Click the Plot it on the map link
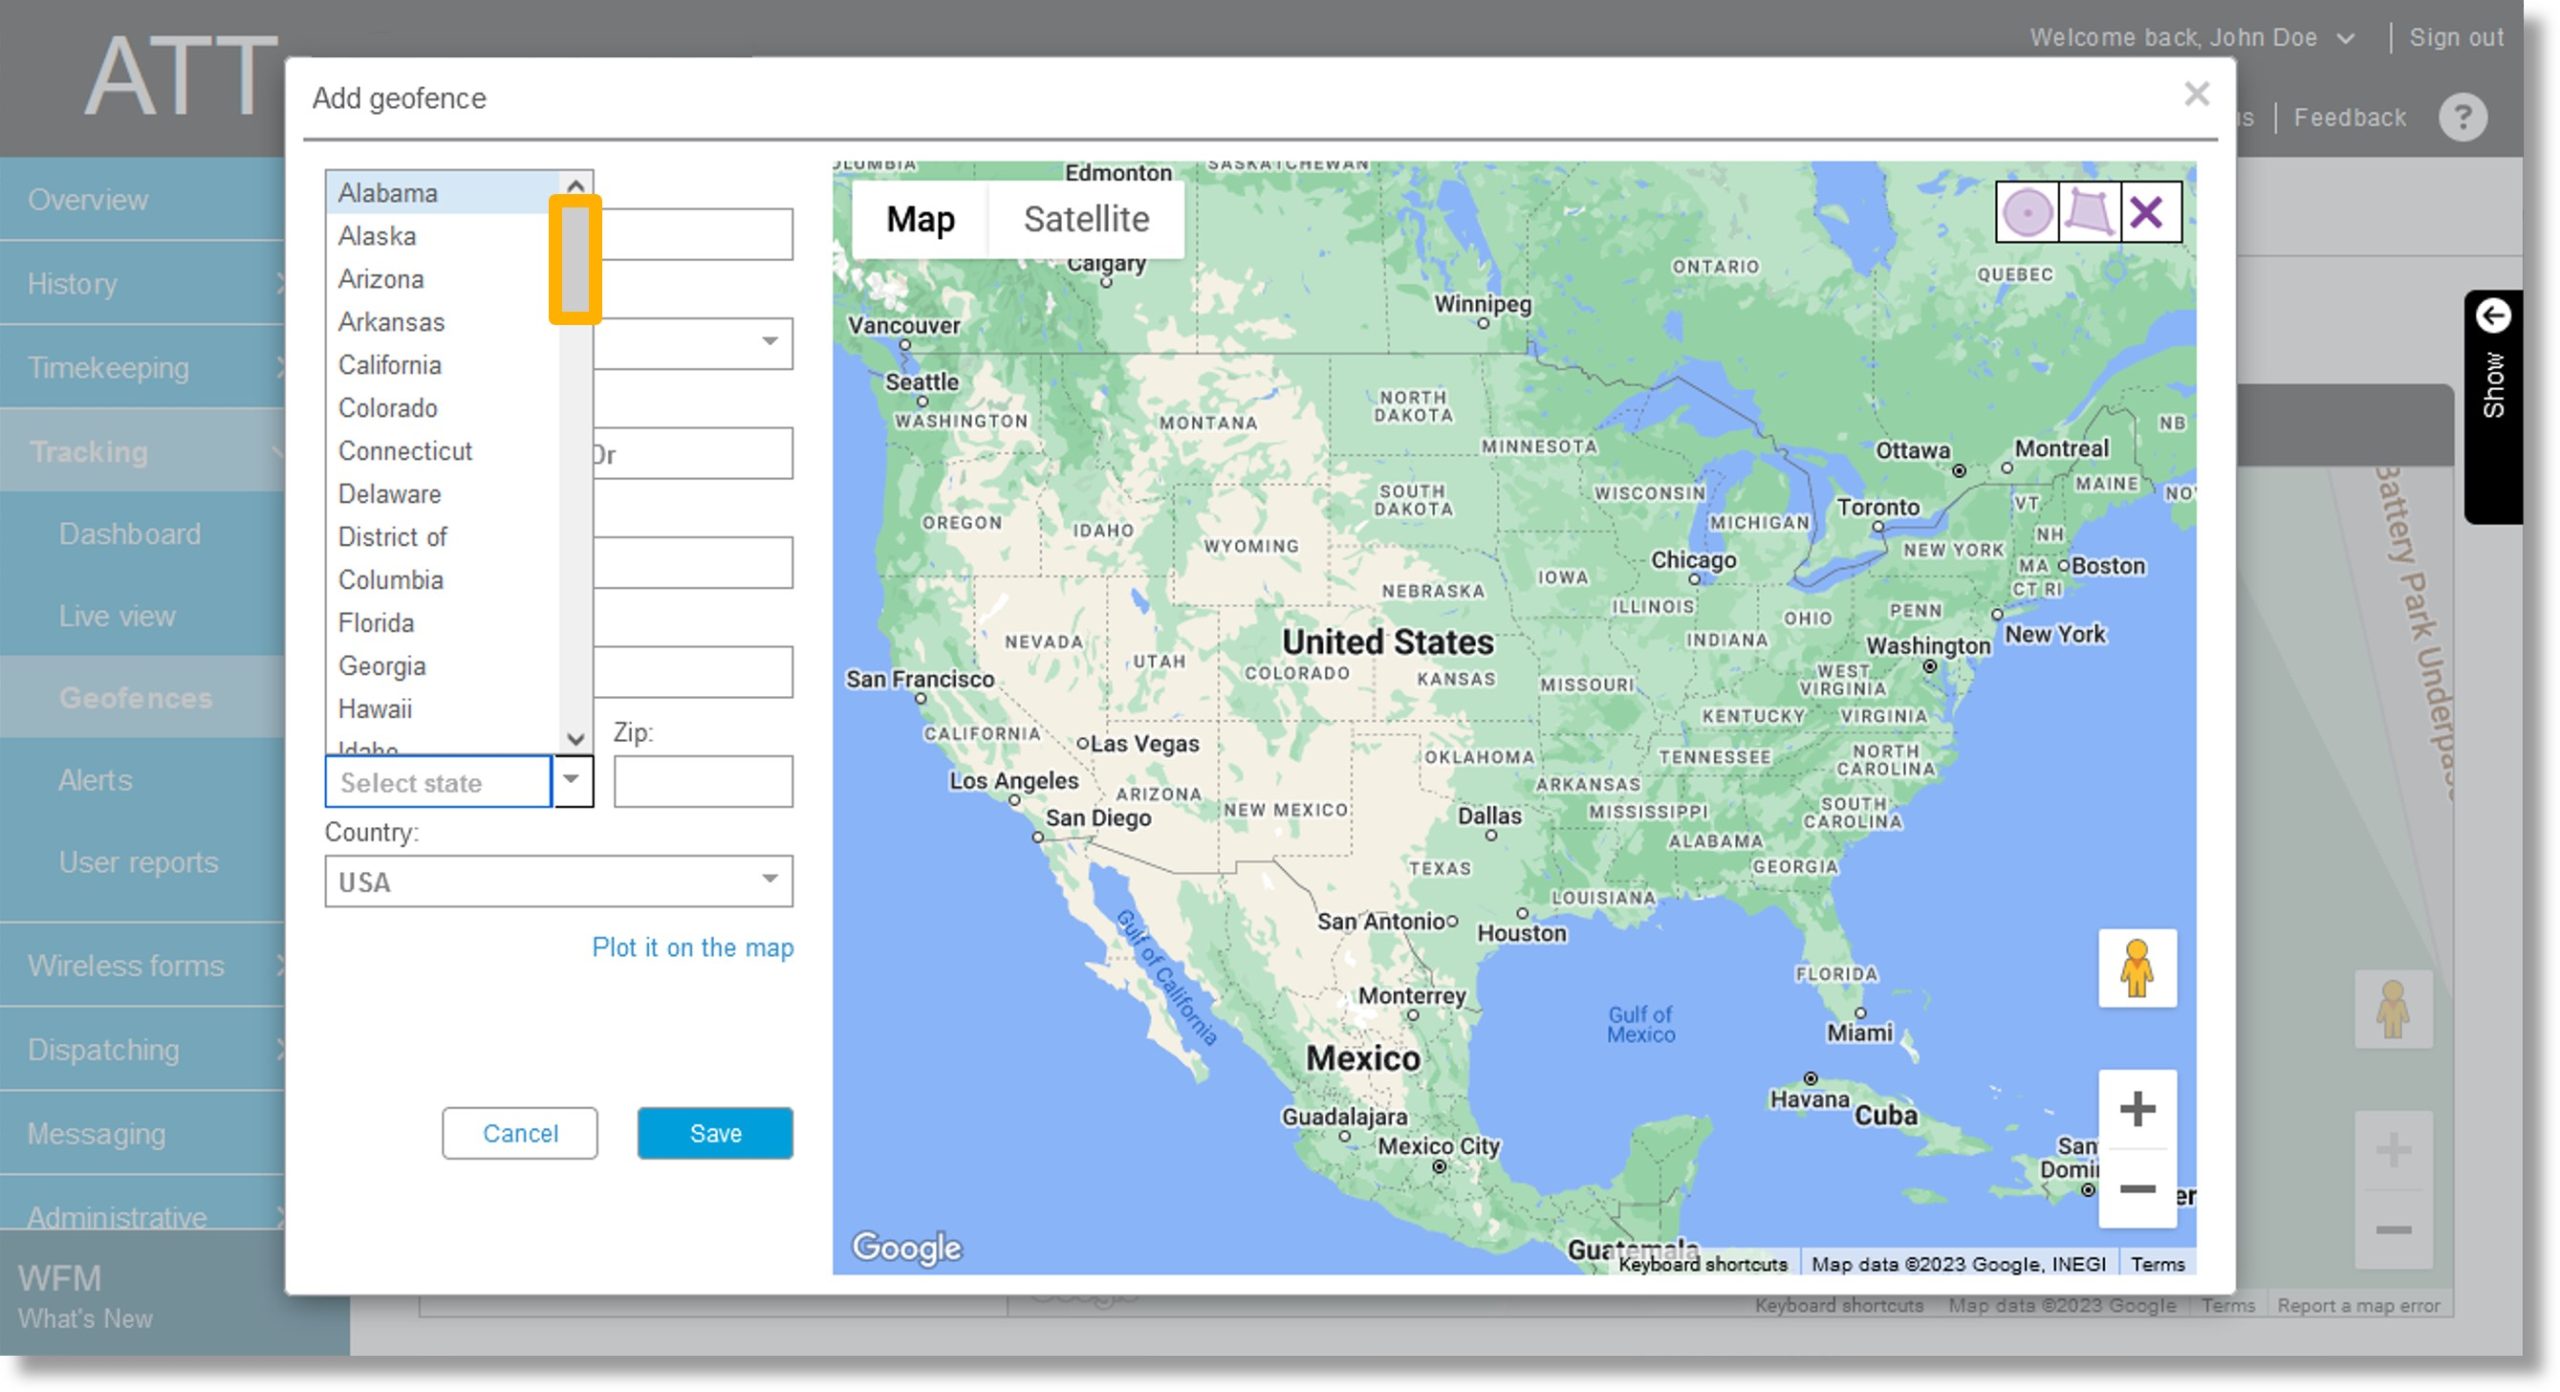2560x1392 pixels. coord(692,948)
